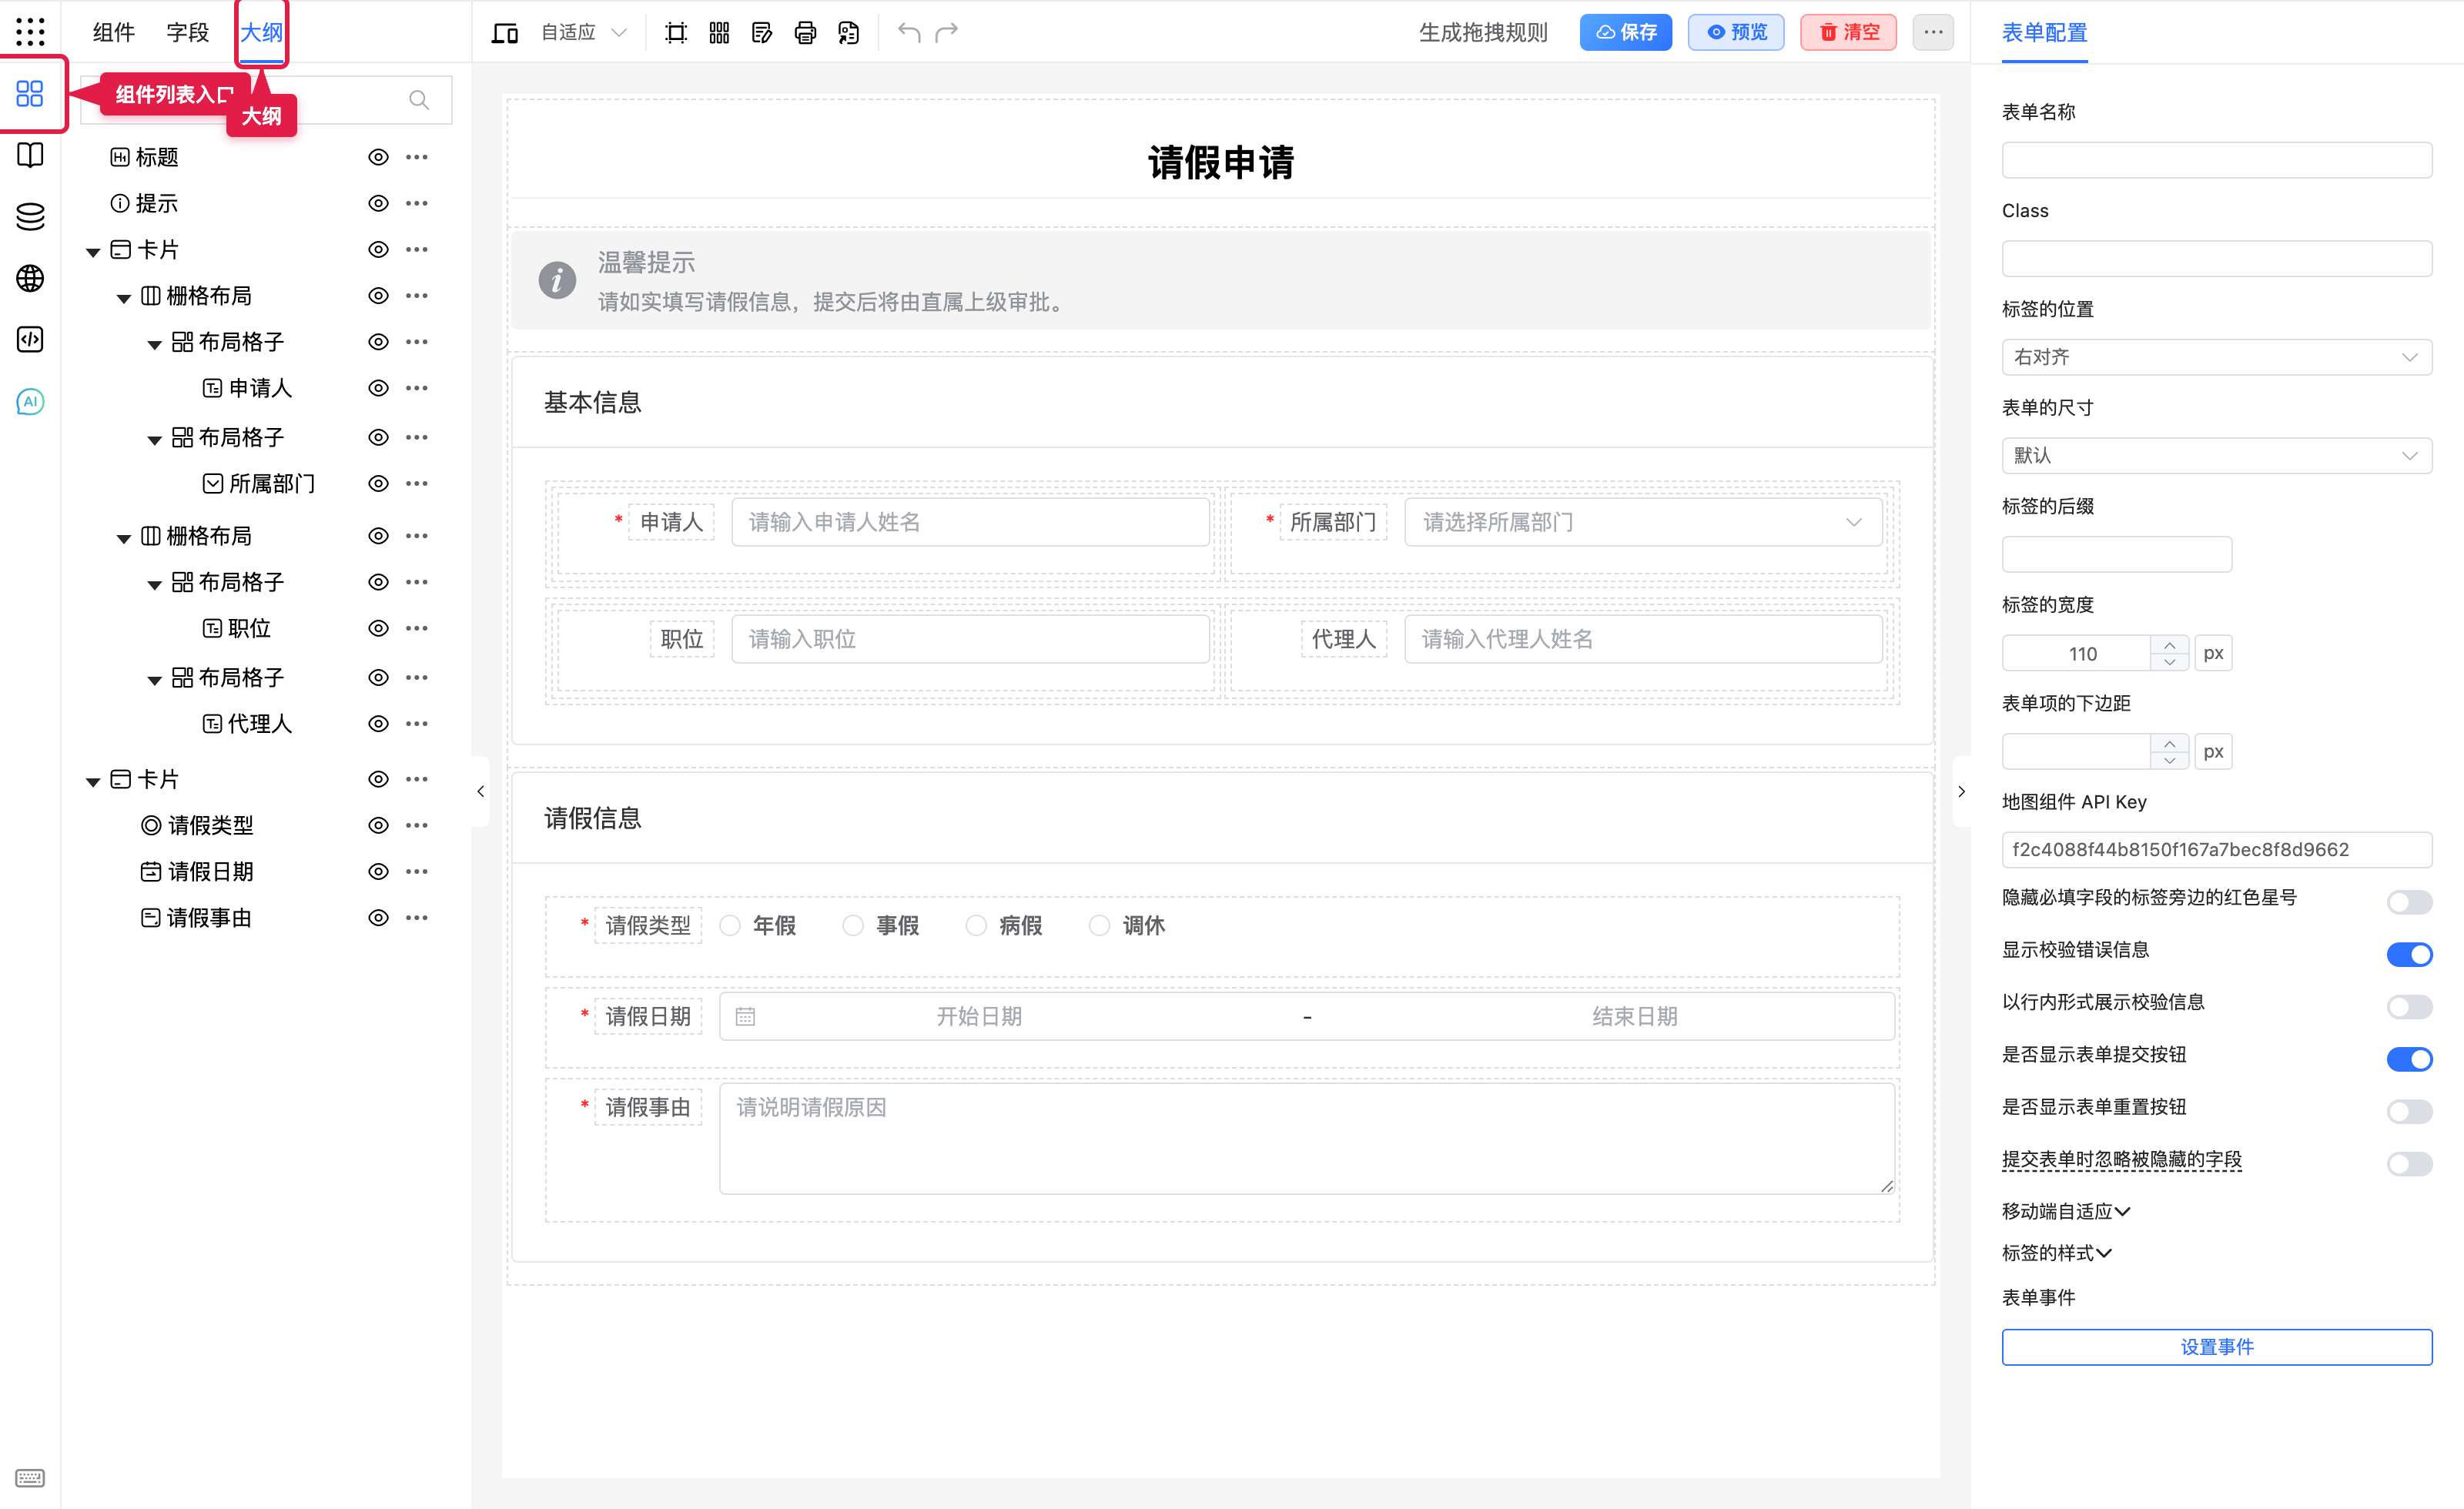Toggle visibility of 提示 in outline
This screenshot has height=1509, width=2464.
[378, 203]
